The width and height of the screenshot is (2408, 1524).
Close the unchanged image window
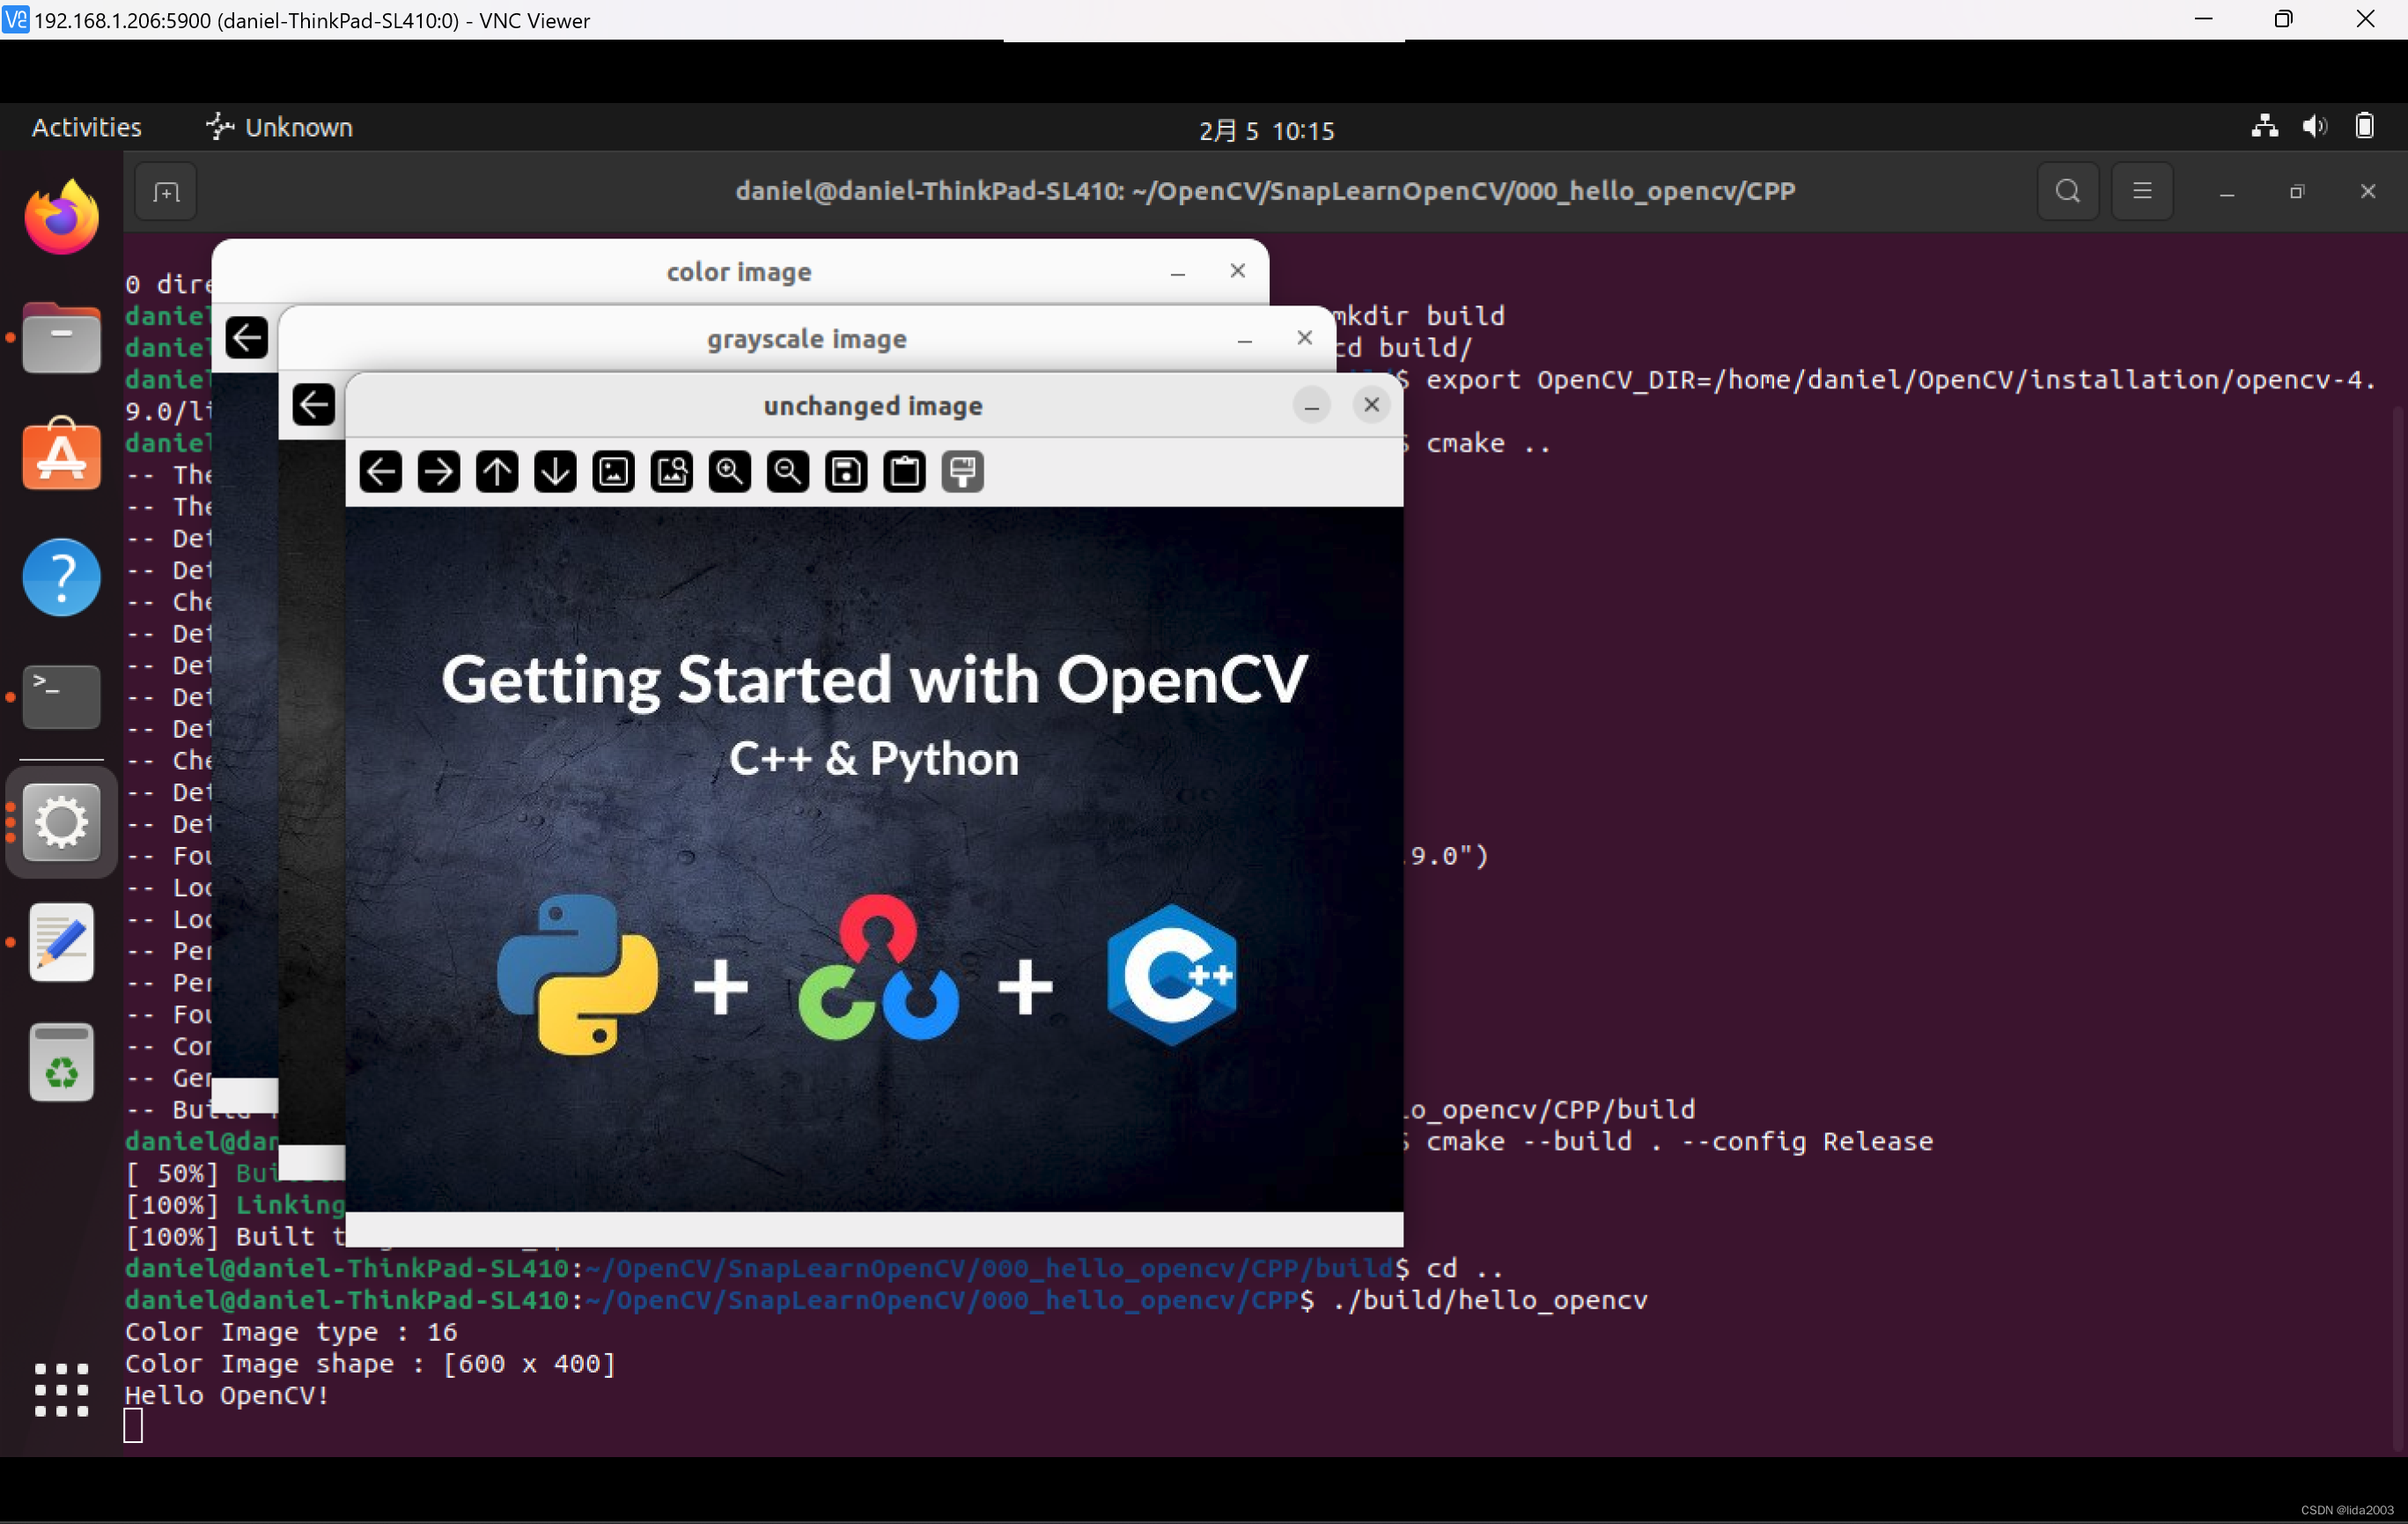point(1371,405)
